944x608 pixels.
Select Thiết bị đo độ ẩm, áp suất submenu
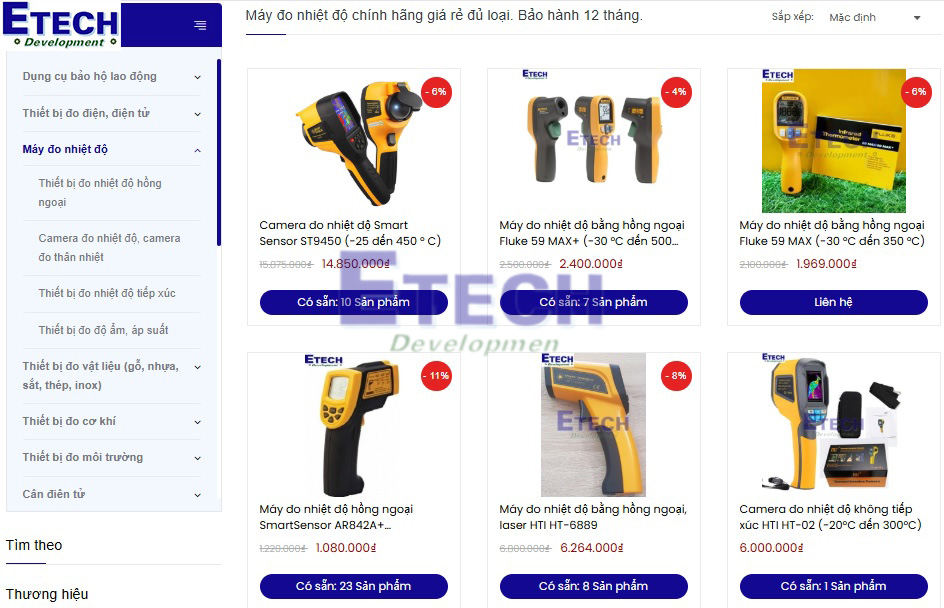pos(104,330)
